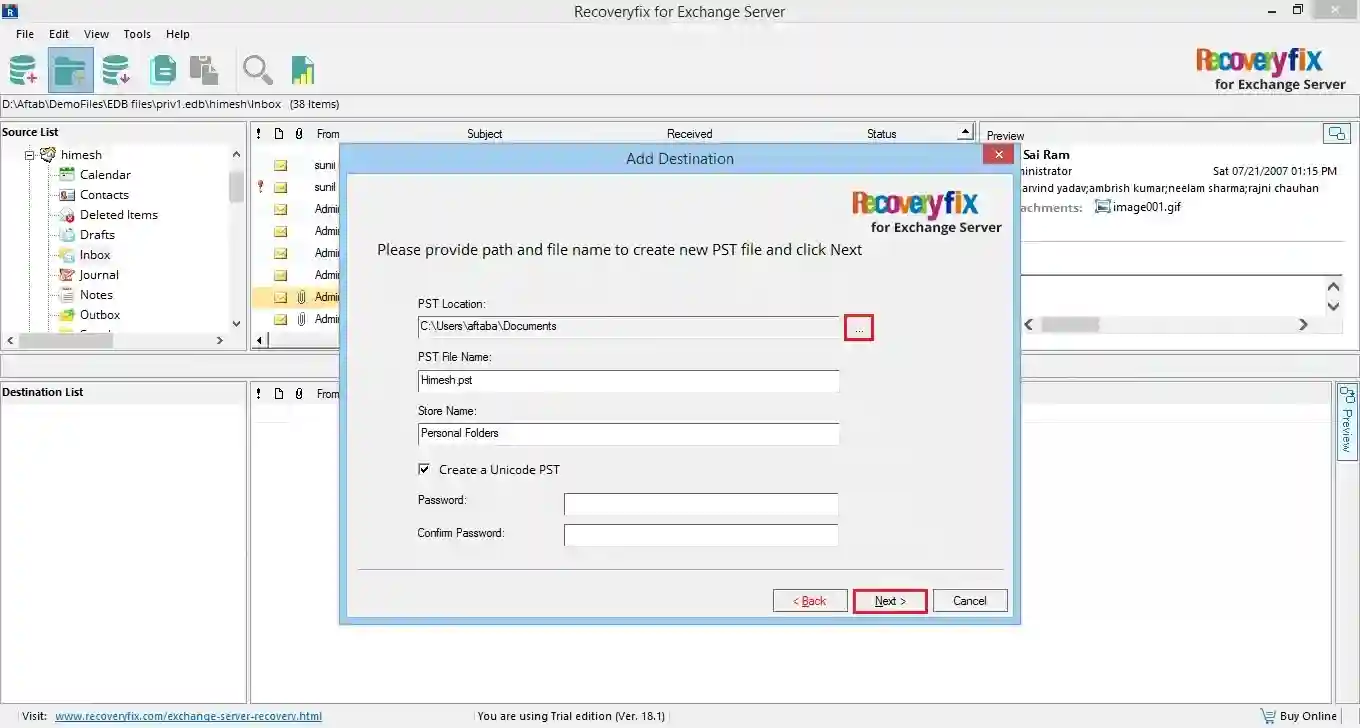
Task: Click the PST File Name field
Action: click(x=628, y=381)
